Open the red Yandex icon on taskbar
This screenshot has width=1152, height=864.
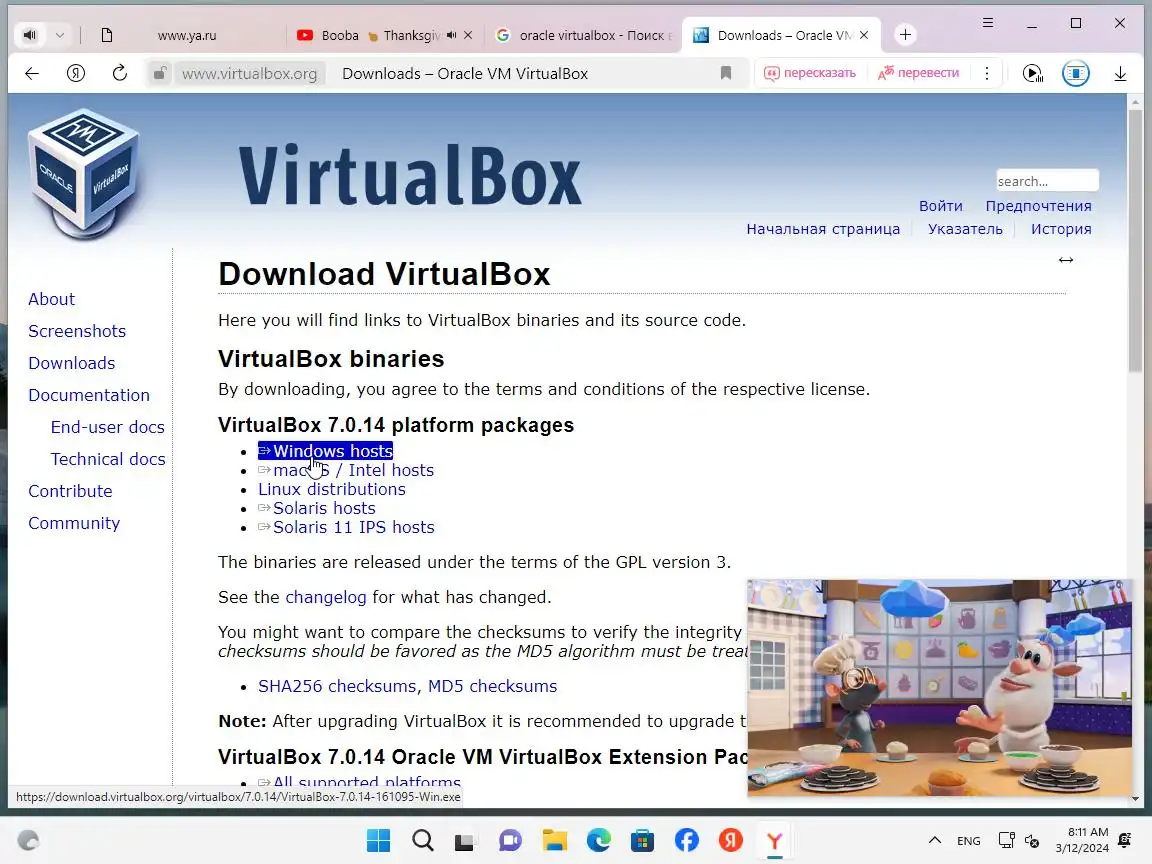pyautogui.click(x=730, y=840)
